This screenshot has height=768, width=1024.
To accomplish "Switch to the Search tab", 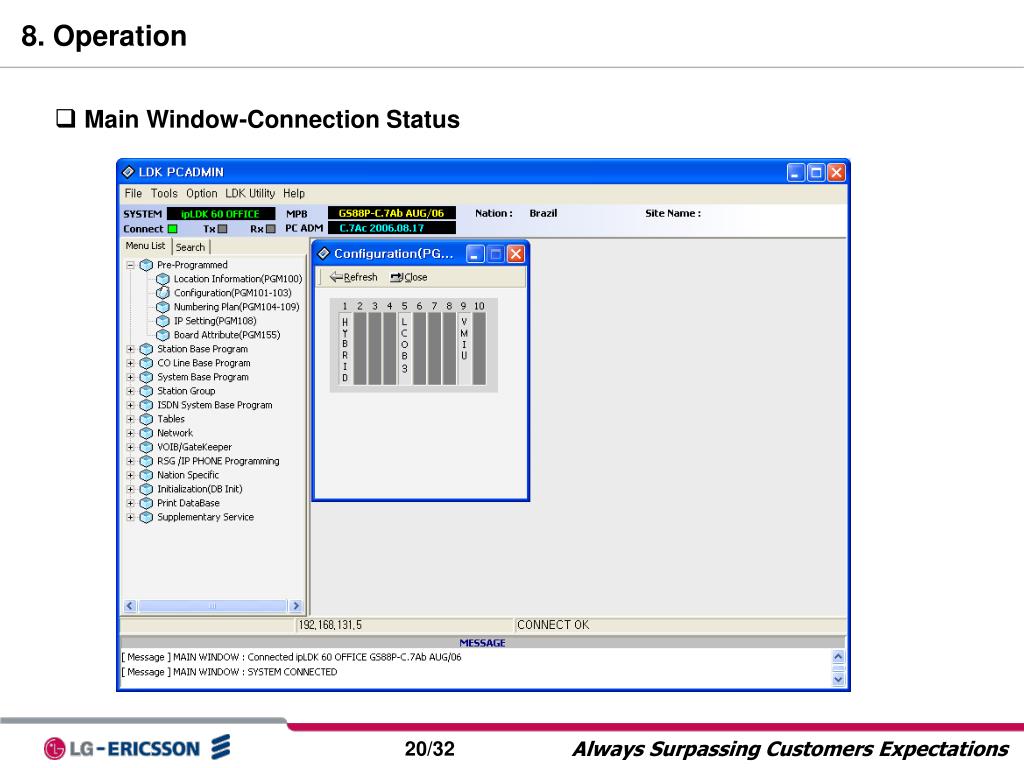I will pyautogui.click(x=190, y=247).
